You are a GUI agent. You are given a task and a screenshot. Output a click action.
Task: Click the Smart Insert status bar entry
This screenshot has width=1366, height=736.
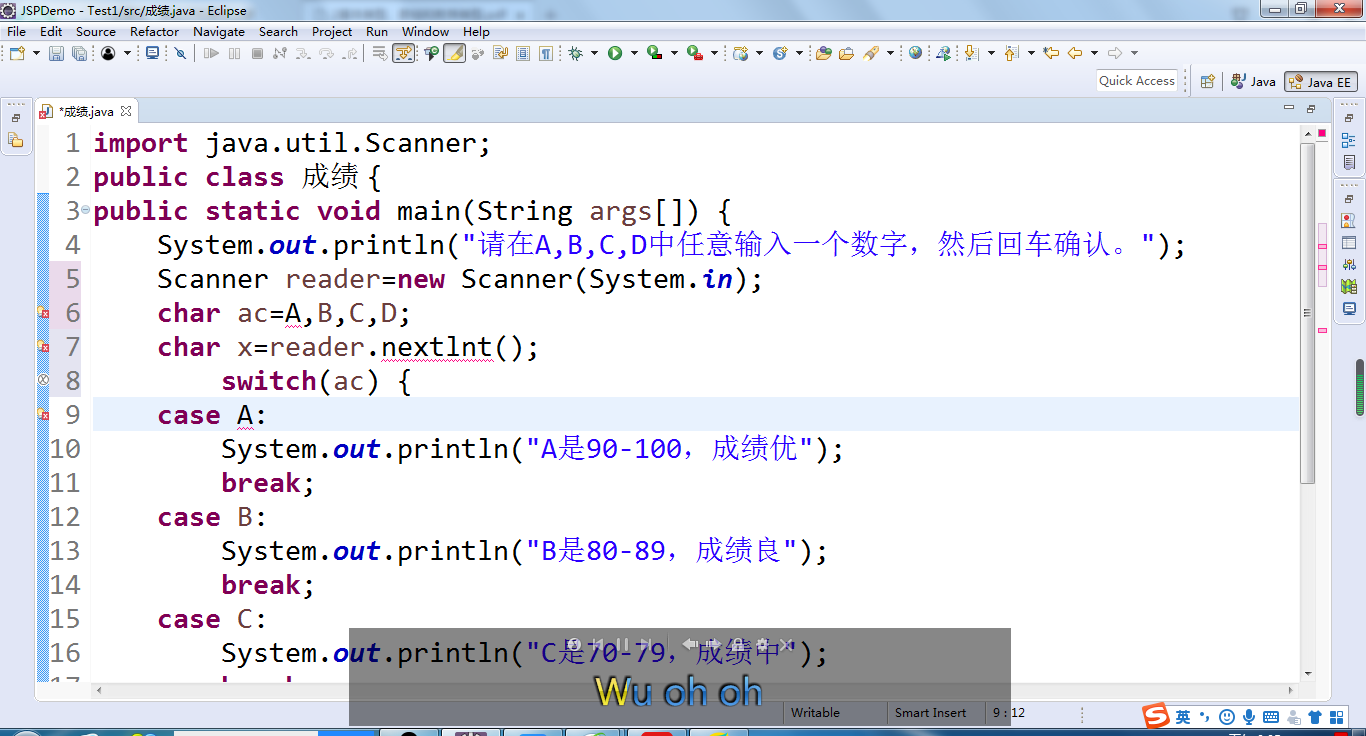[x=930, y=713]
